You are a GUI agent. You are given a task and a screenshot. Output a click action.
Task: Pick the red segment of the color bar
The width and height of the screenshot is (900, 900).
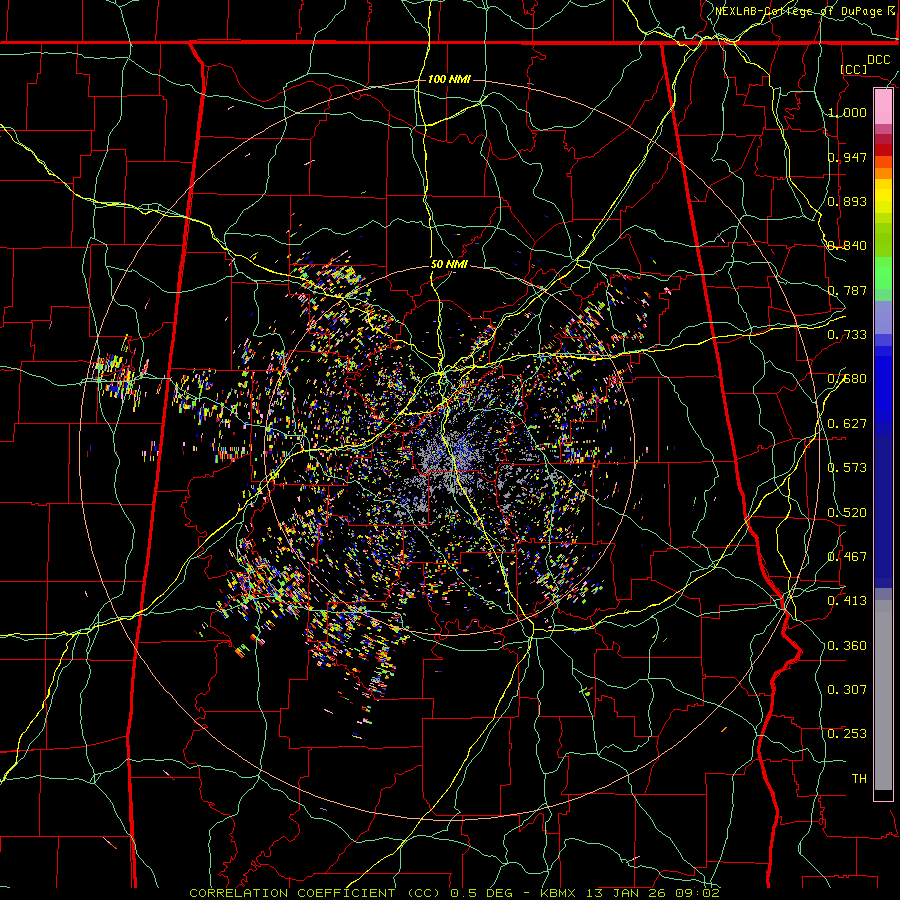click(883, 149)
